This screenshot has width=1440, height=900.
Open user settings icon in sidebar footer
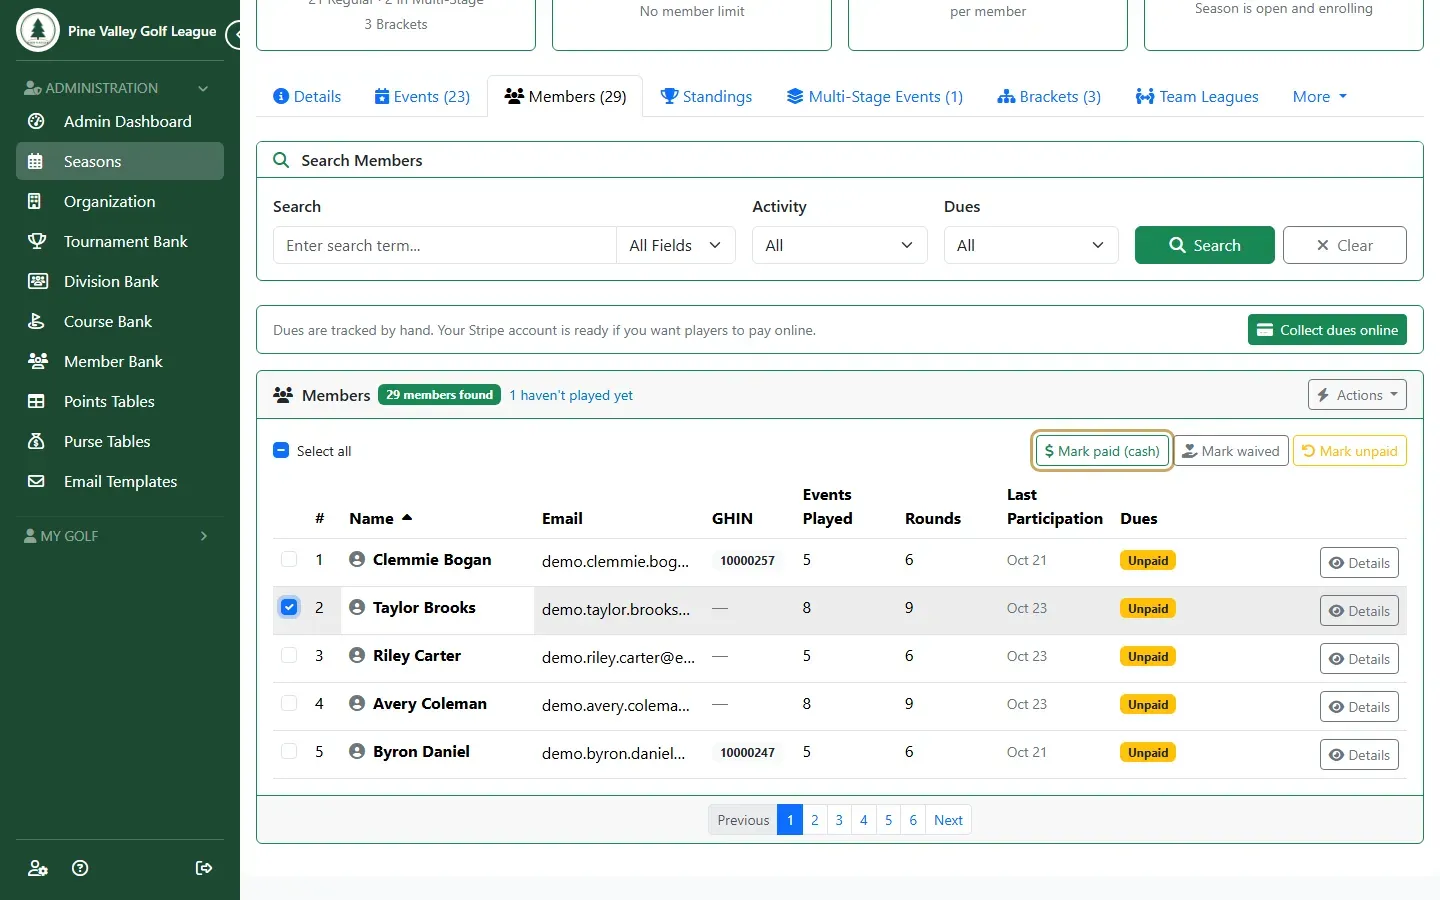[x=38, y=868]
